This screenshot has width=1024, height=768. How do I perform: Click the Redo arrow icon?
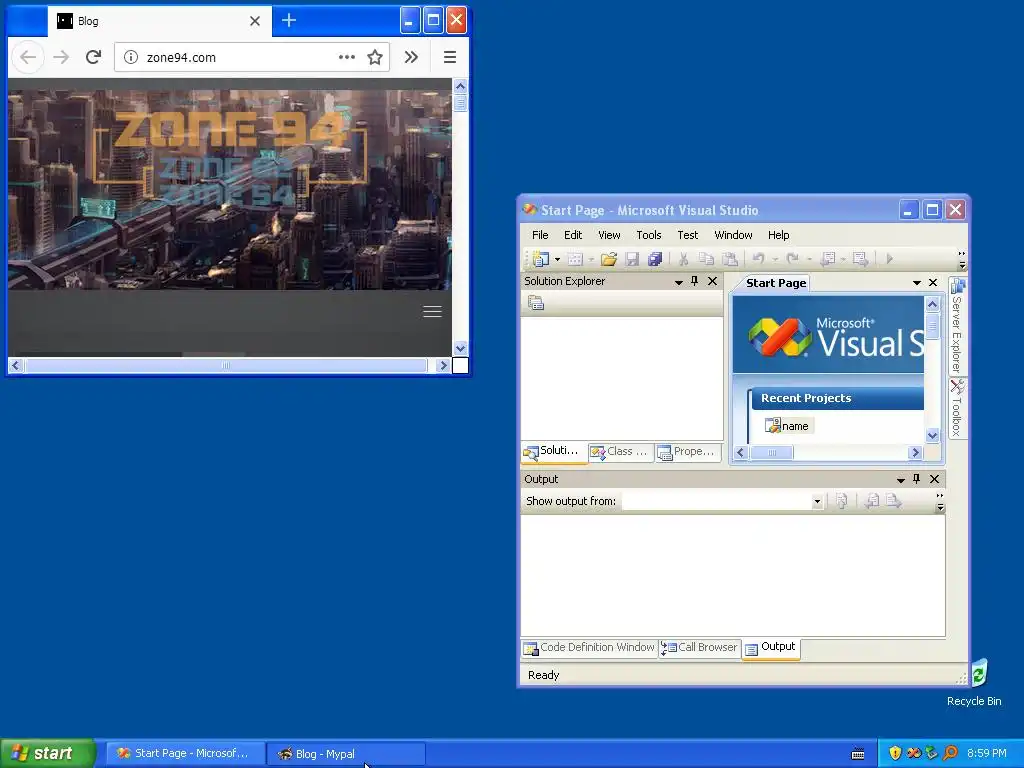[792, 259]
